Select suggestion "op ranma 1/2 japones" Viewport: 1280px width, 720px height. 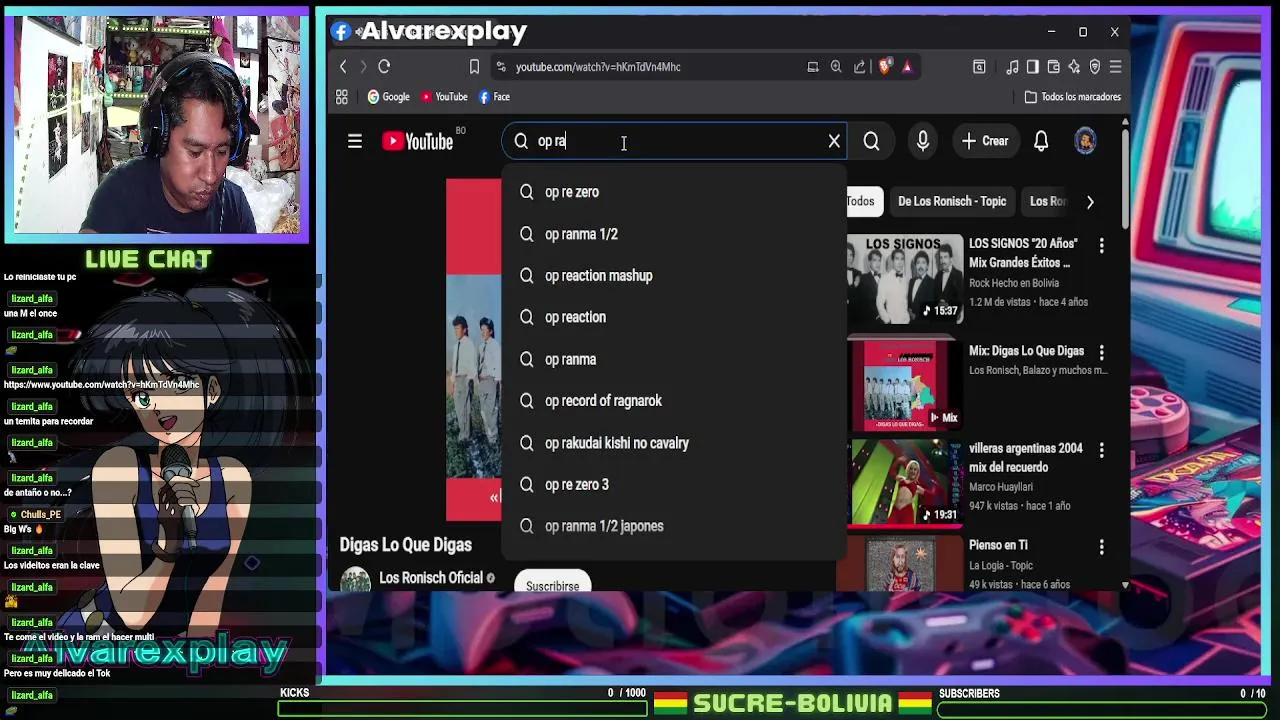(673, 526)
